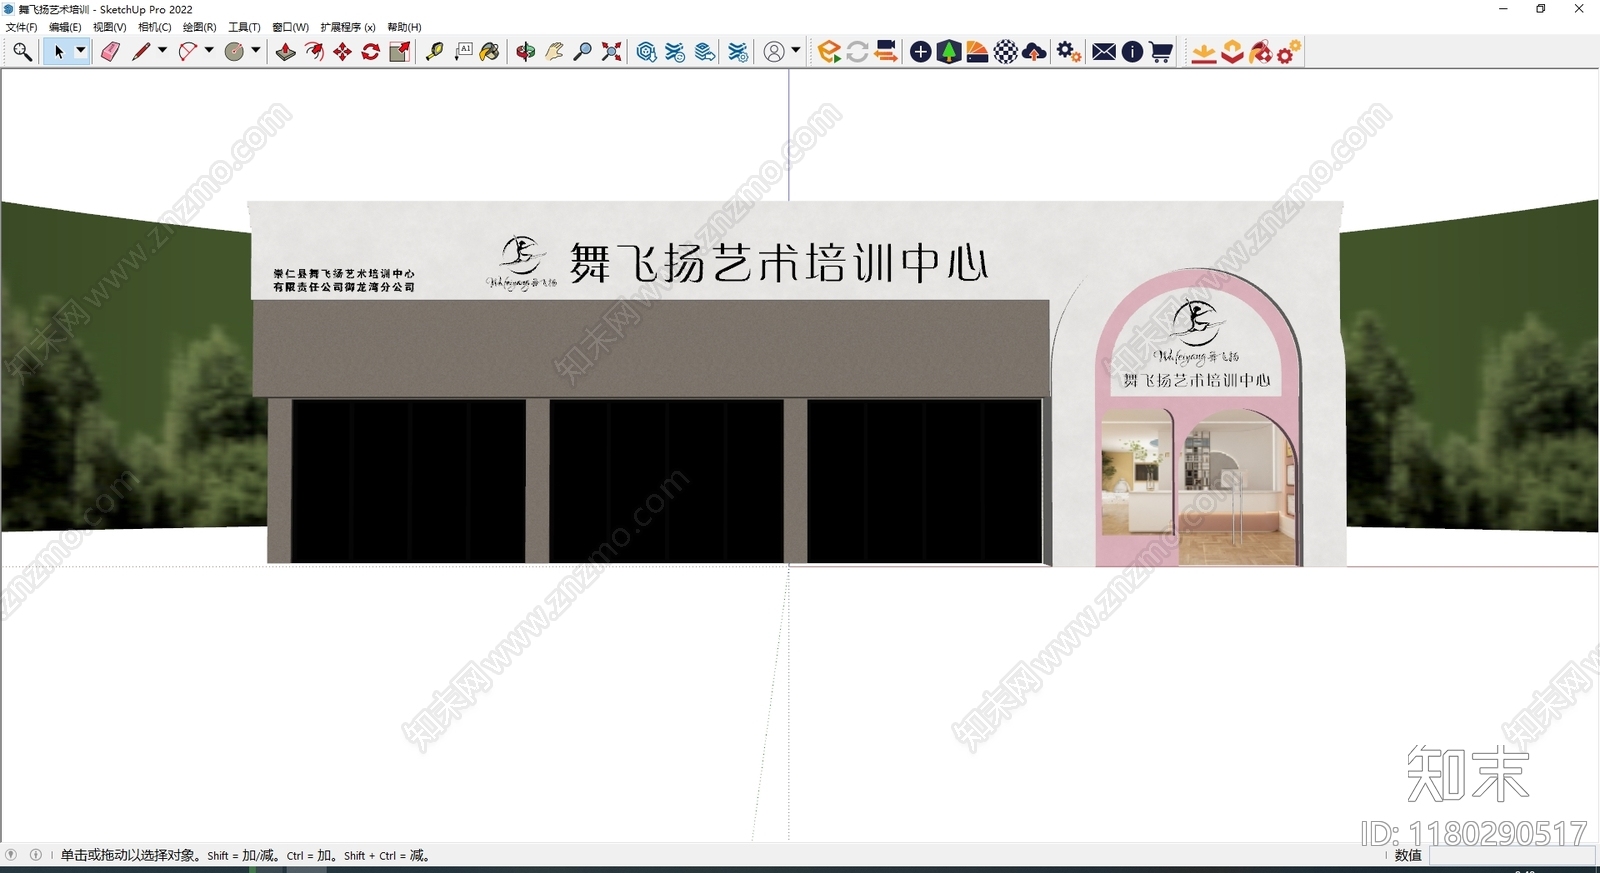The image size is (1600, 873).
Task: Click the status bar question mark icon
Action: coord(11,855)
